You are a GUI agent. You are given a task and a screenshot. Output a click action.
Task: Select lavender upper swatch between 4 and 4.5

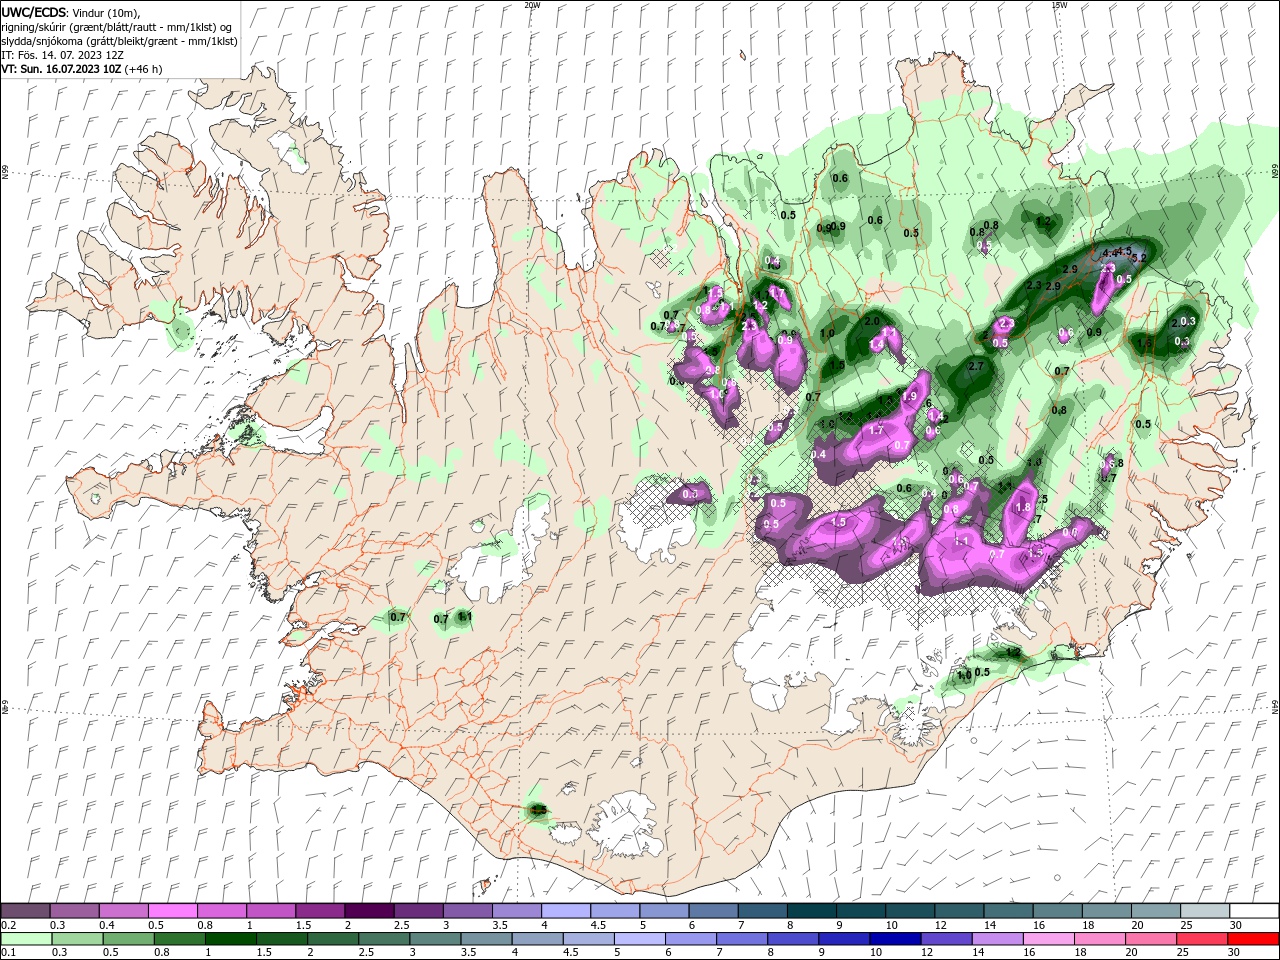click(x=564, y=910)
